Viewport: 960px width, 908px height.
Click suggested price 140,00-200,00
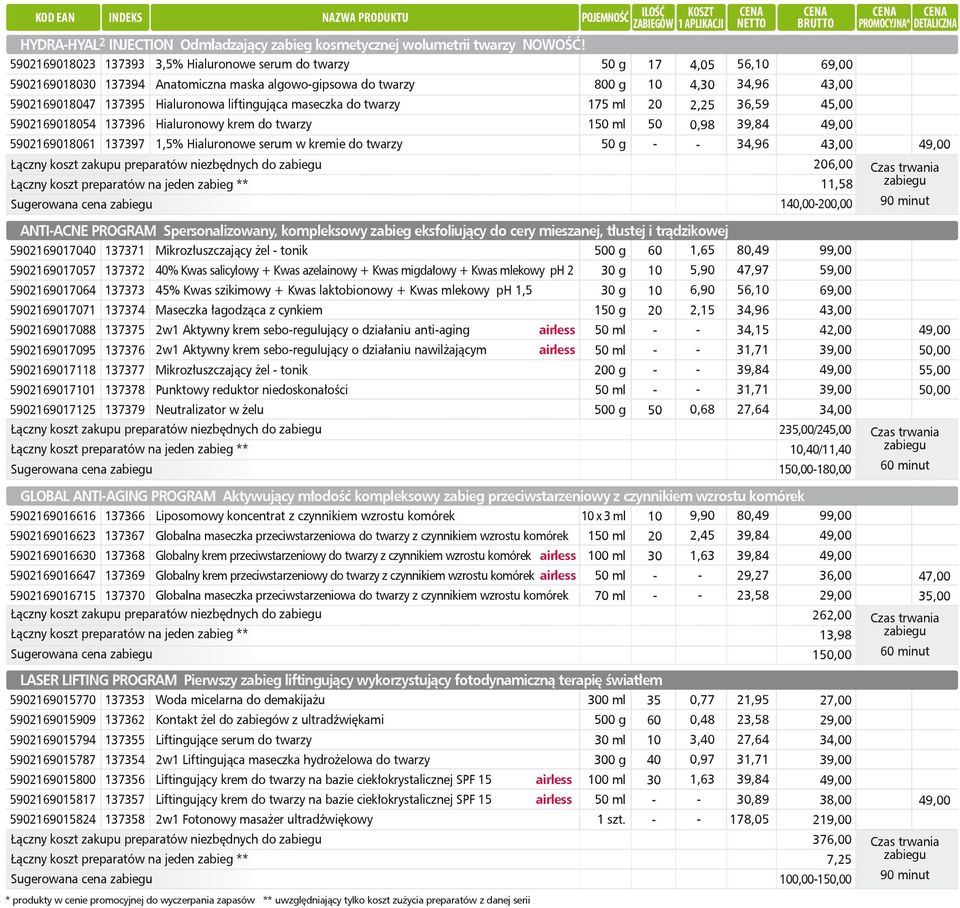(x=816, y=204)
